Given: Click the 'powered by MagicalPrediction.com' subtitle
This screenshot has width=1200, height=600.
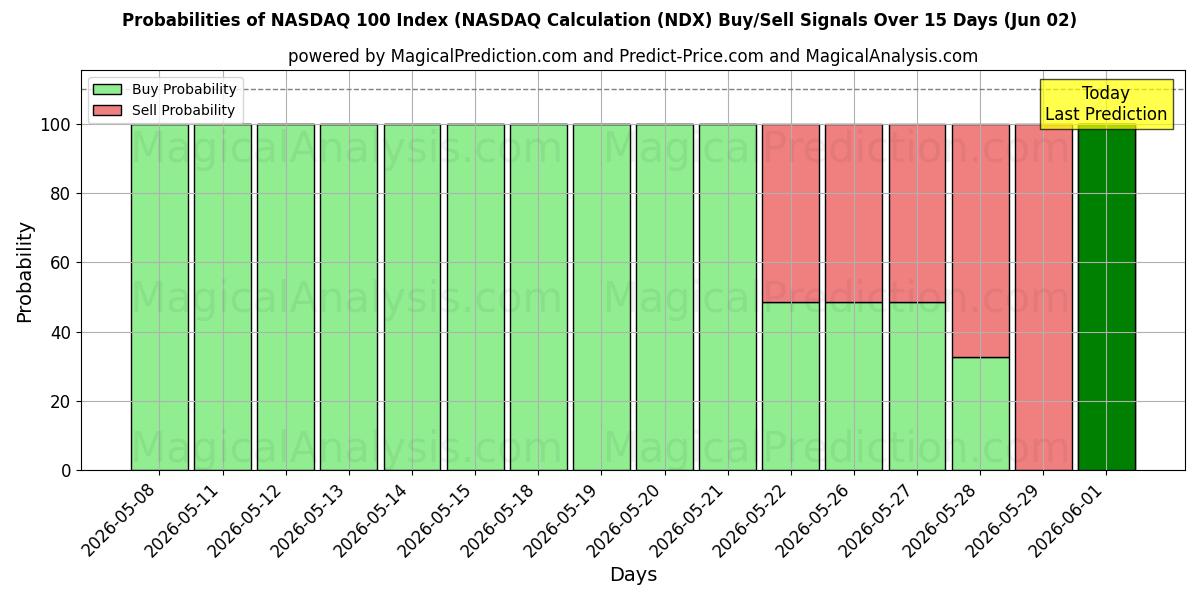Looking at the screenshot, I should 633,56.
